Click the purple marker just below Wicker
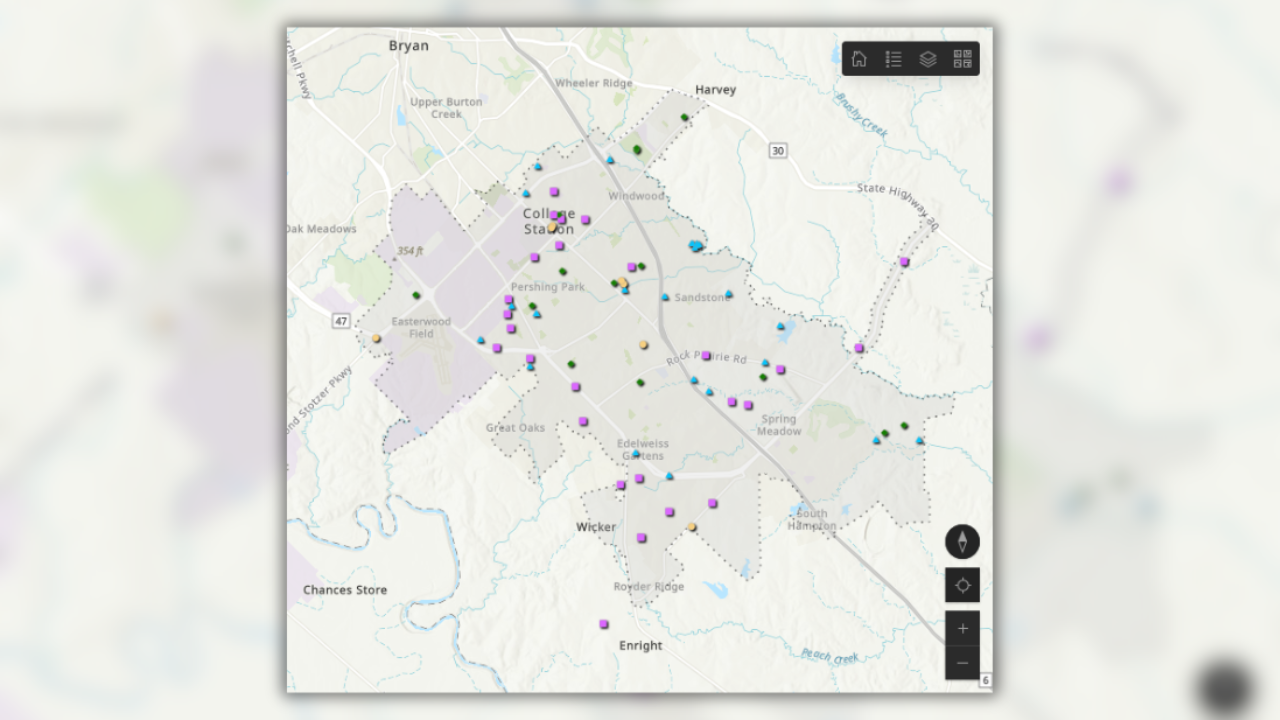This screenshot has height=720, width=1280. pyautogui.click(x=641, y=538)
